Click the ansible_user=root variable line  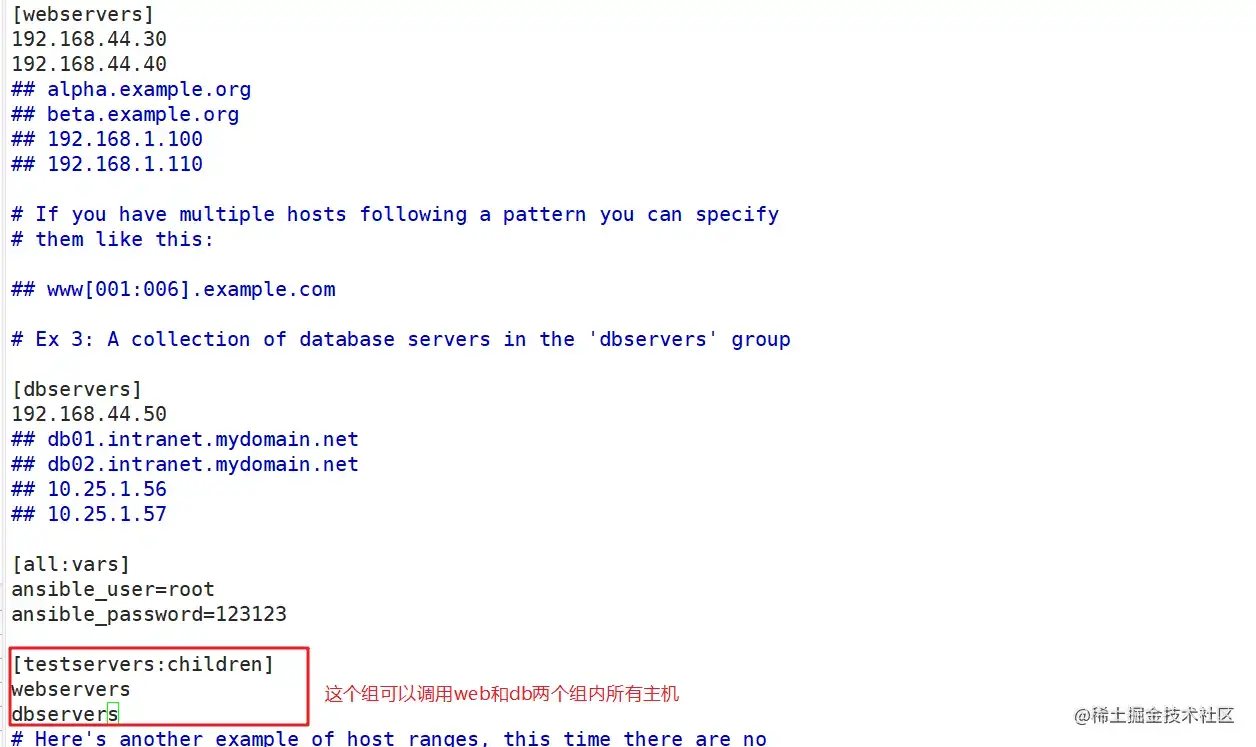[x=113, y=590]
